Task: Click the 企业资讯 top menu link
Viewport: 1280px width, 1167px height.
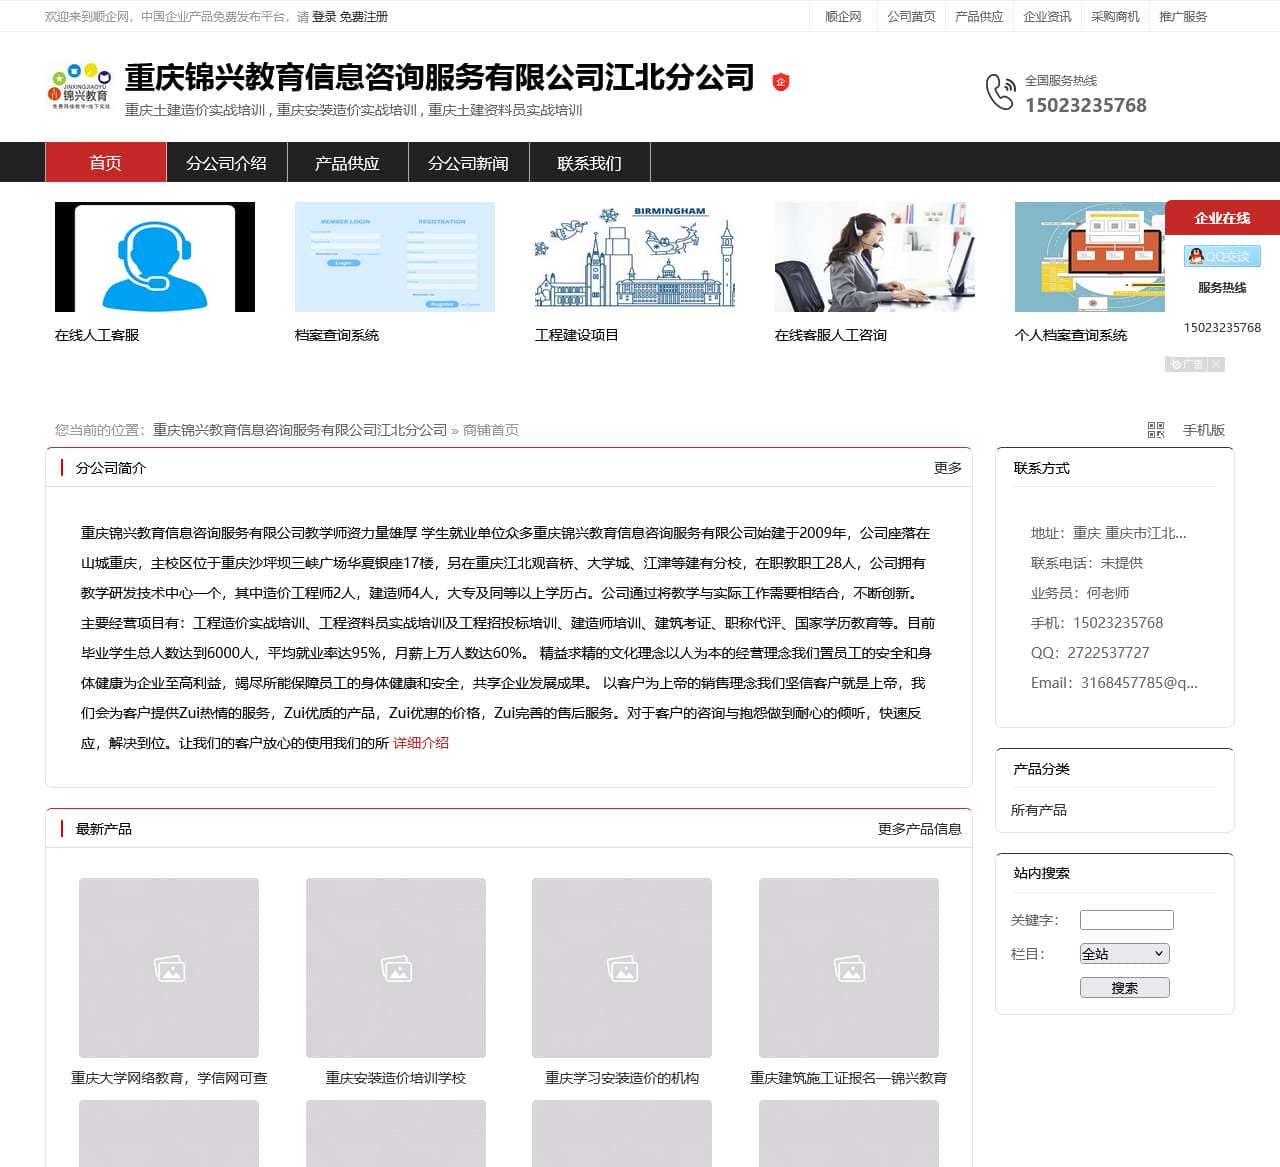Action: pos(1047,17)
